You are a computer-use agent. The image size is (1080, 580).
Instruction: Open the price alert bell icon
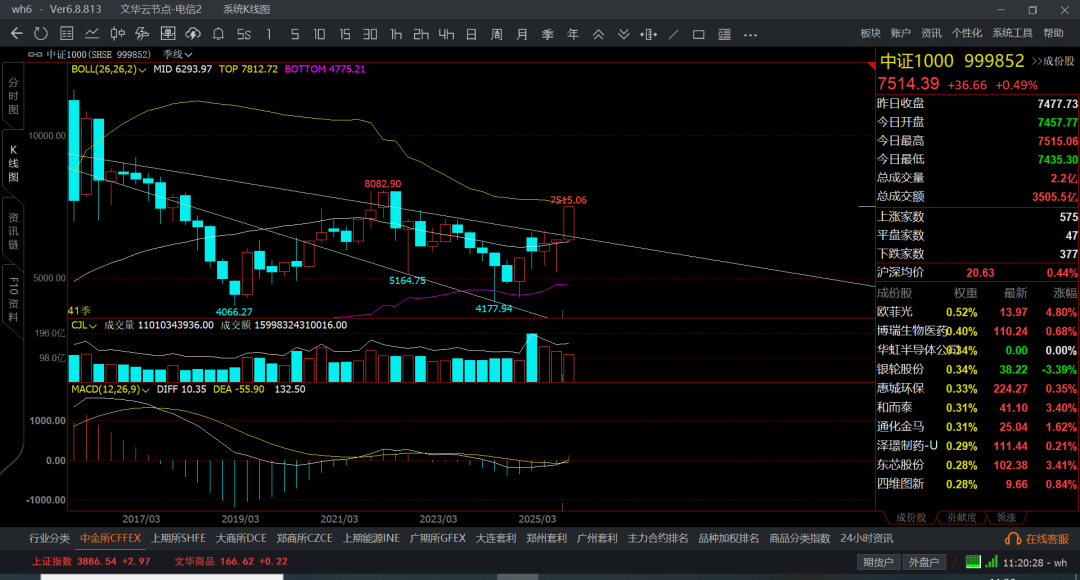pos(218,34)
